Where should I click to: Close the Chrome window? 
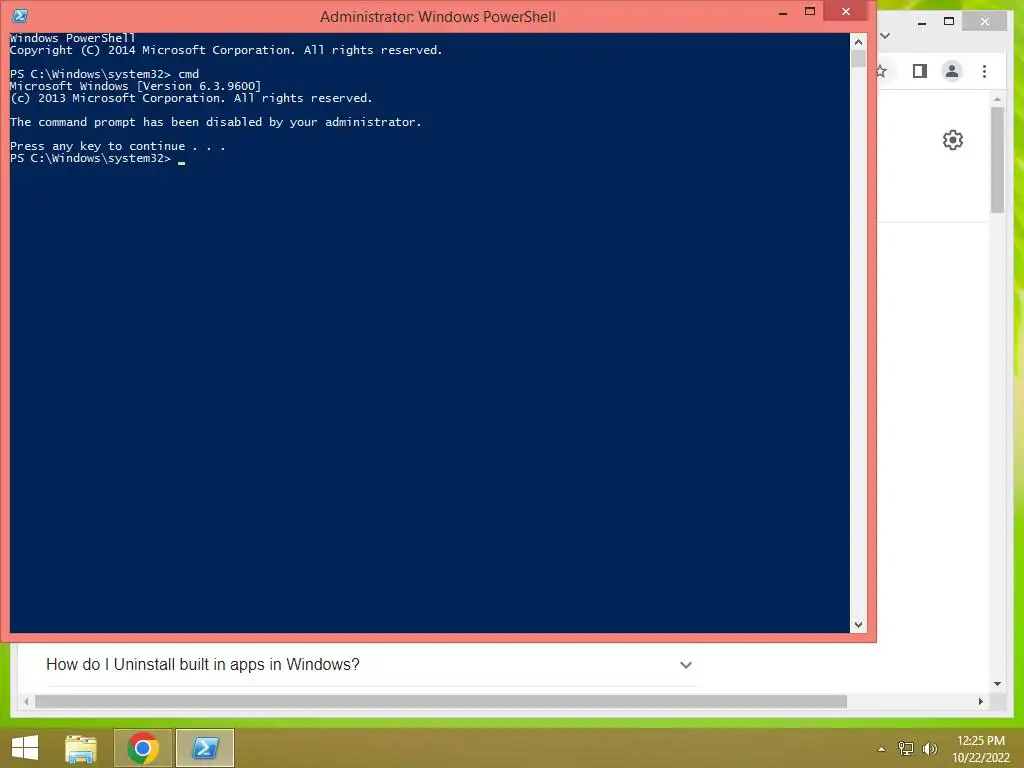pos(985,22)
